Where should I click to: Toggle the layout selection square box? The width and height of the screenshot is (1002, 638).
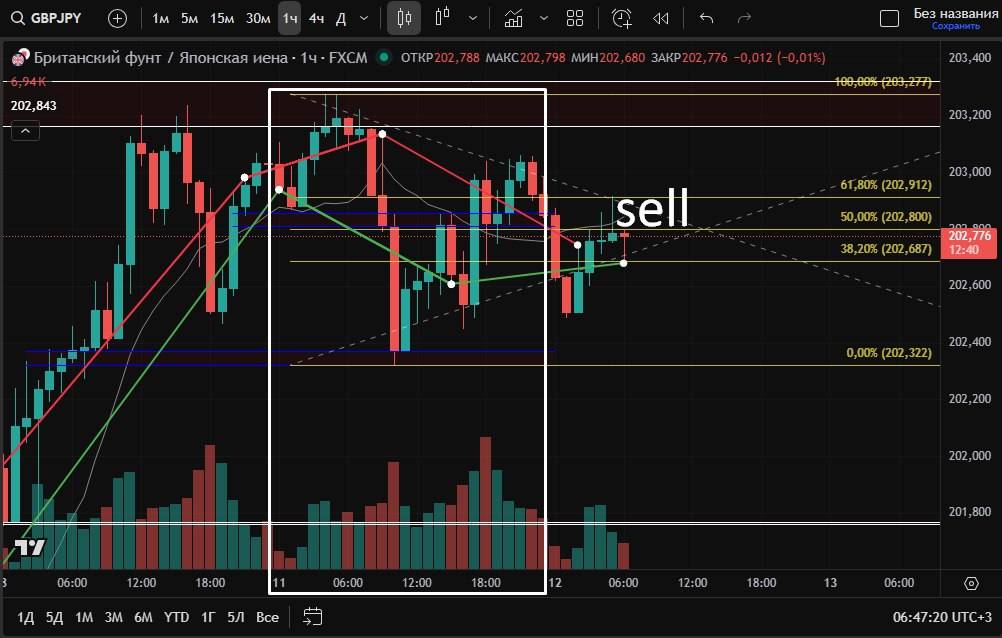click(889, 18)
